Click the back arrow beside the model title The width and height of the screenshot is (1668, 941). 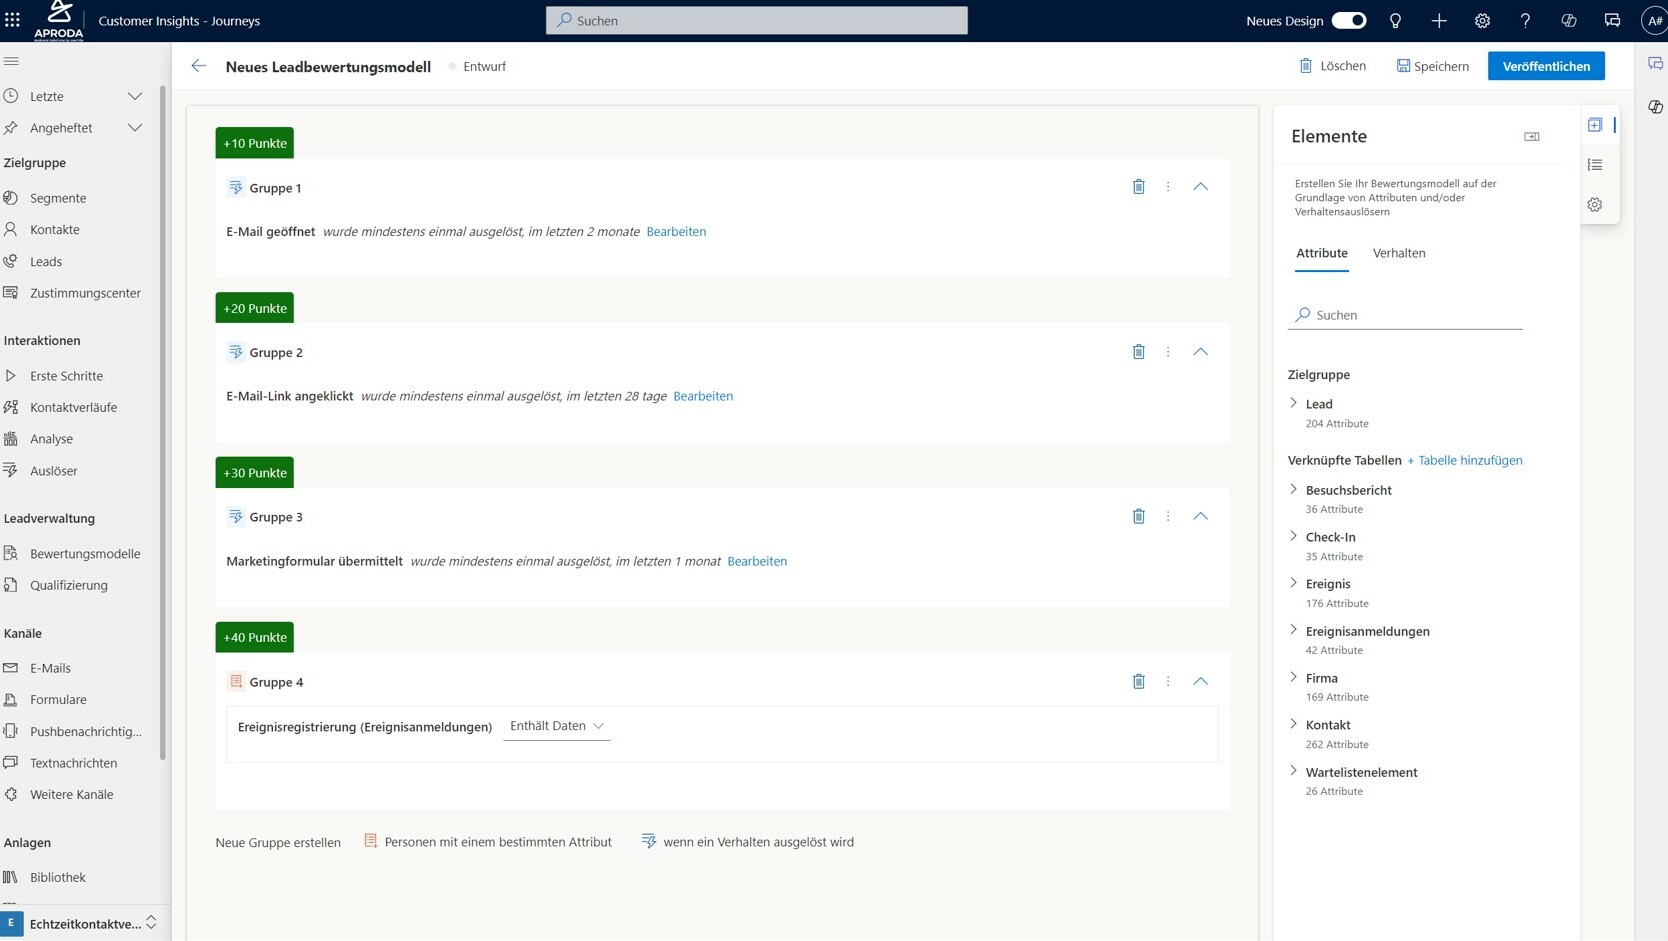[x=198, y=66]
